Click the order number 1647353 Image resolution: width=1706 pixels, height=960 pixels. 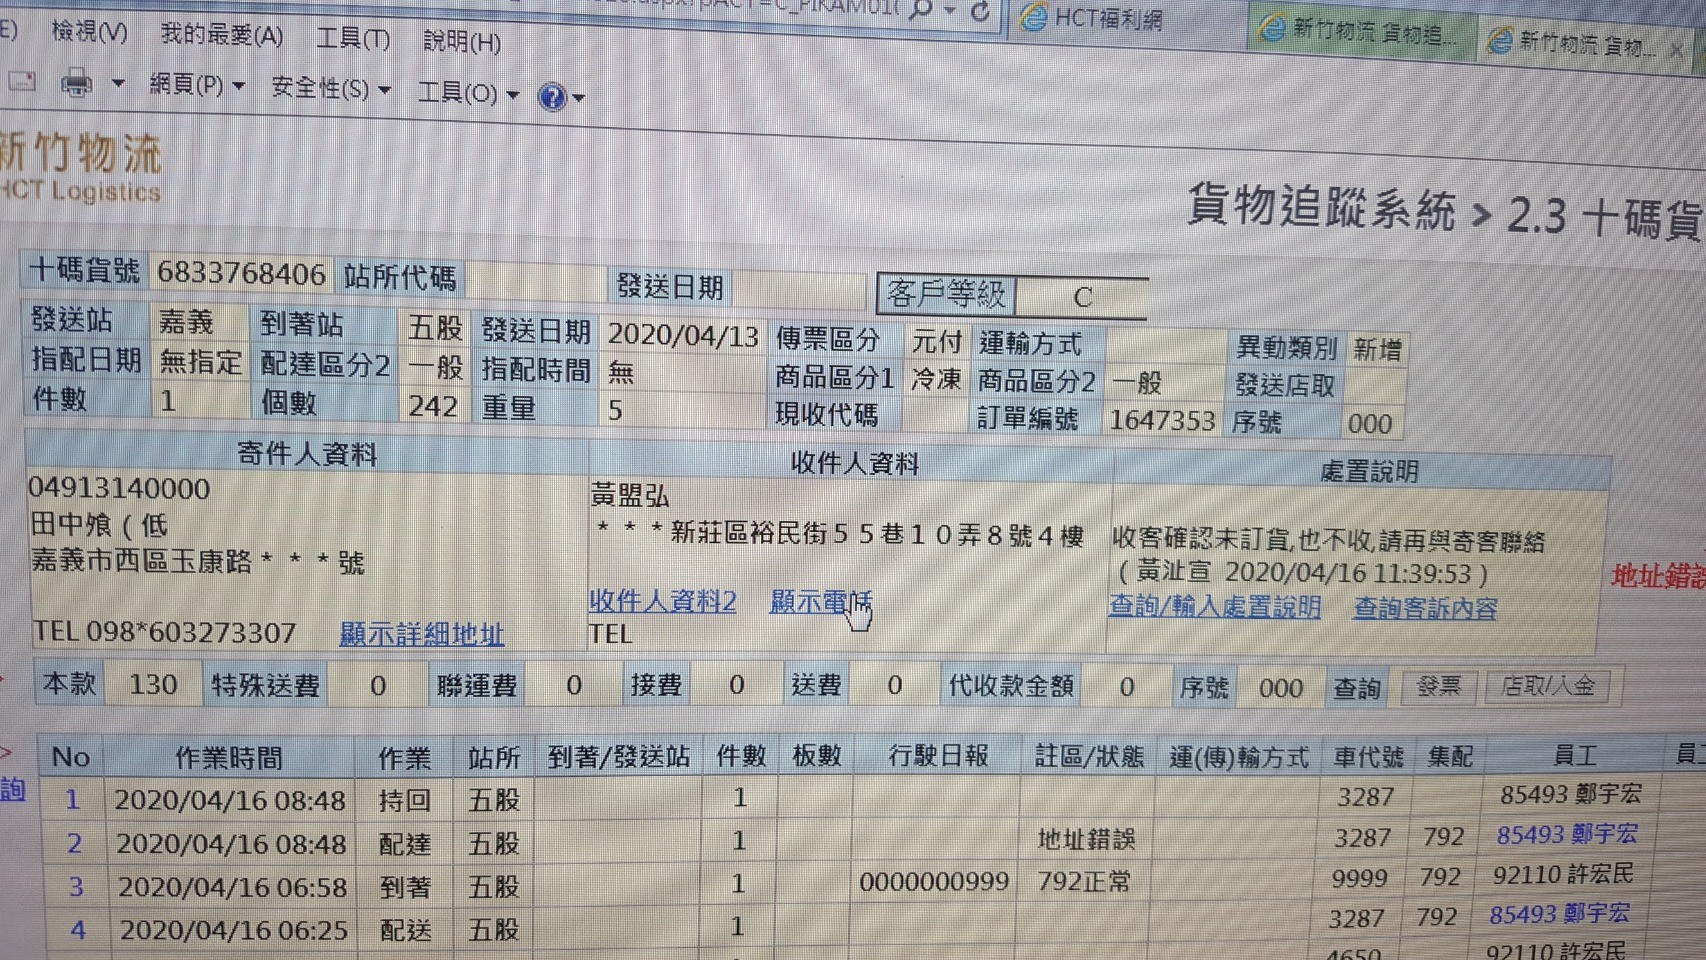pos(1162,420)
